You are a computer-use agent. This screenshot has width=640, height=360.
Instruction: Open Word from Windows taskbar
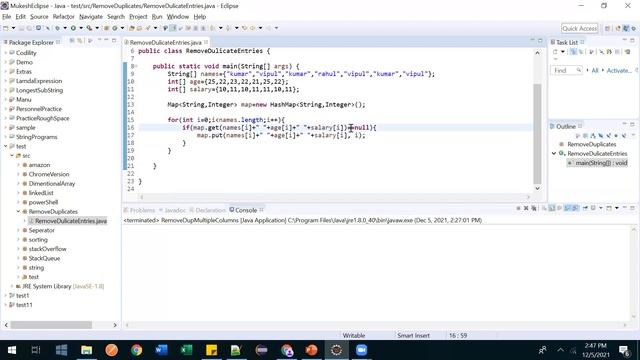pos(162,350)
